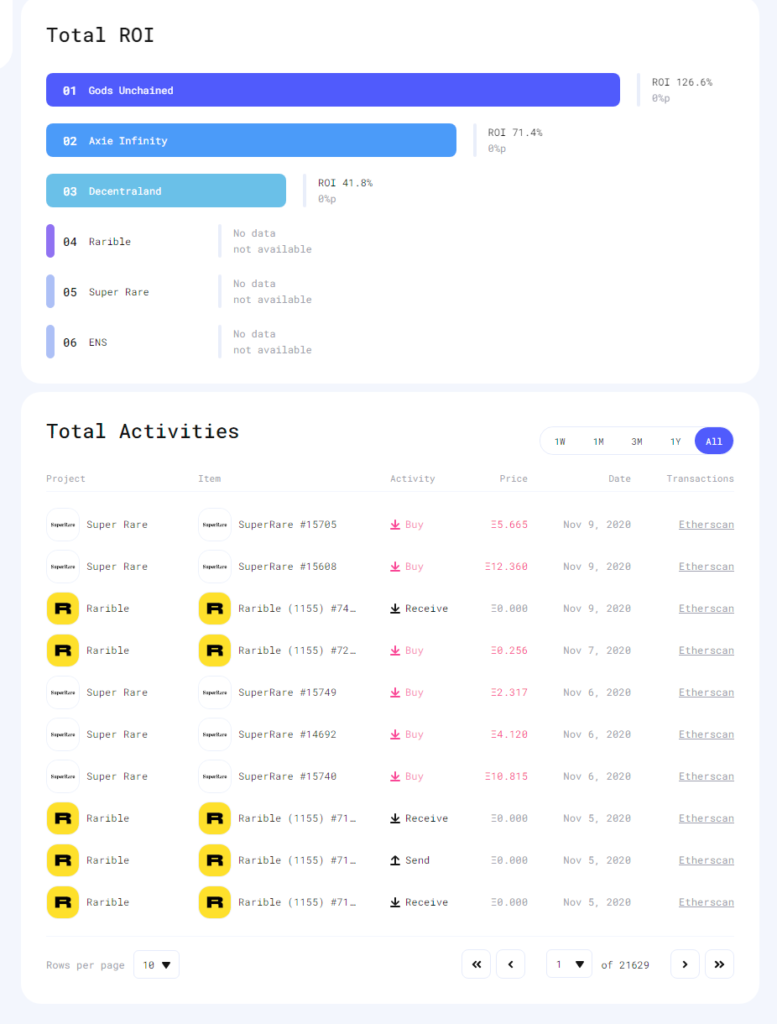777x1024 pixels.
Task: Click the Date column header
Action: tap(620, 479)
